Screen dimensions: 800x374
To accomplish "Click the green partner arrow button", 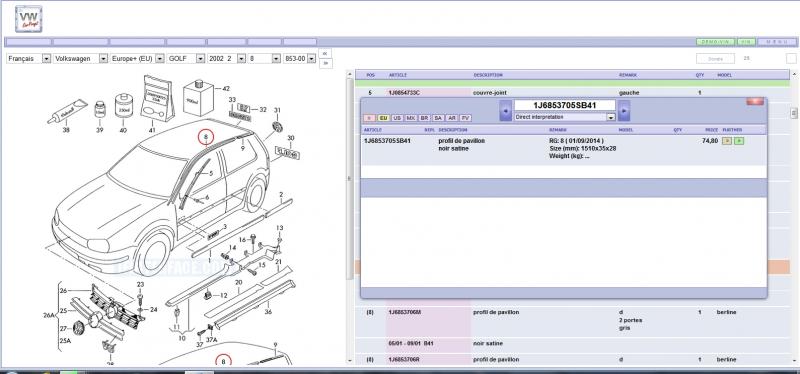I will click(x=739, y=141).
